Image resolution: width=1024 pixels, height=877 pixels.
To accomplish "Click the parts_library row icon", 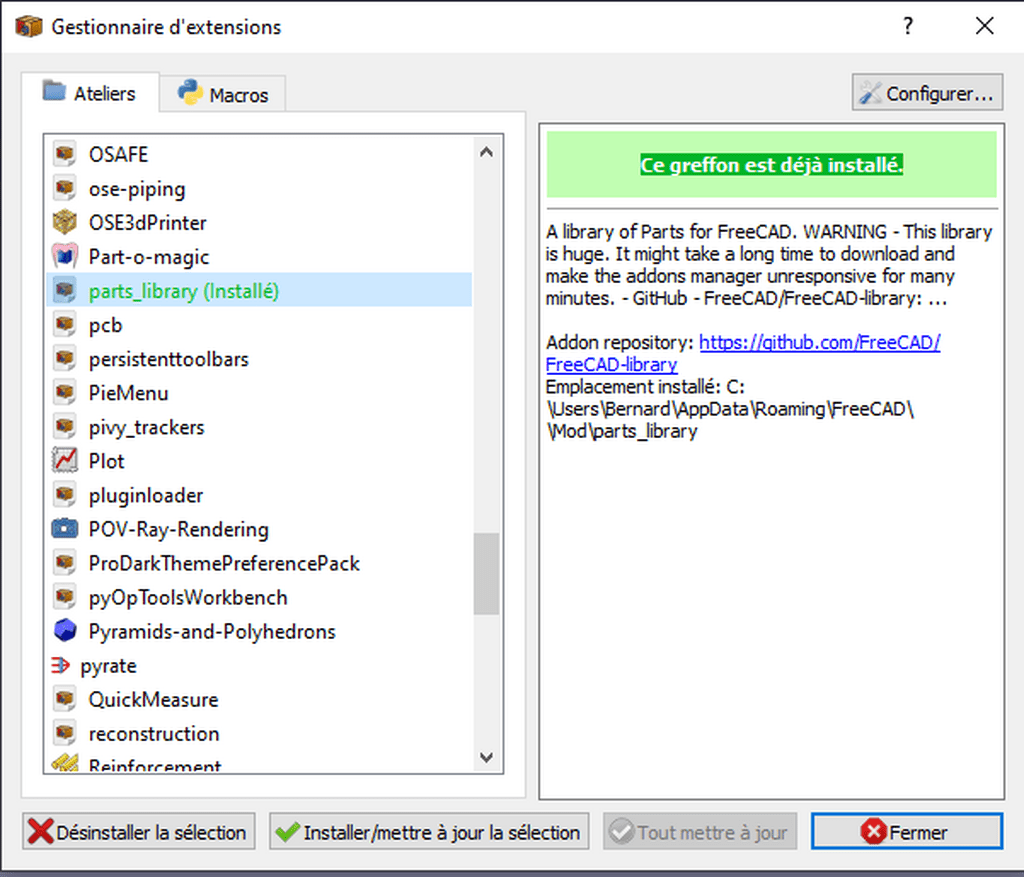I will coord(65,291).
